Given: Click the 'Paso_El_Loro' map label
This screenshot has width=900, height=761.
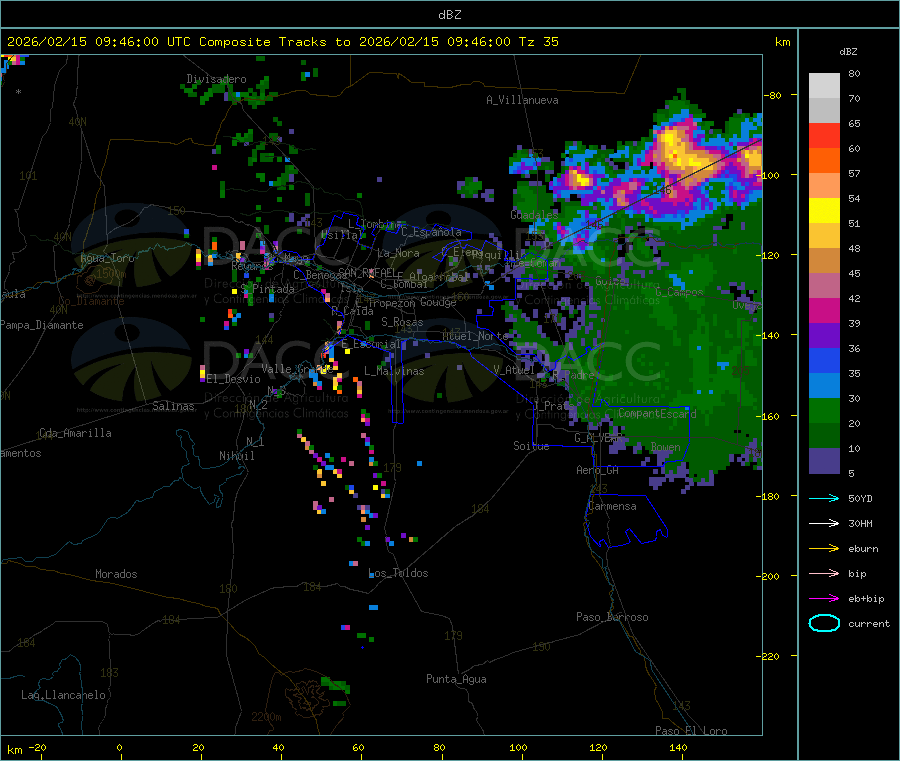Looking at the screenshot, I should pos(692,731).
